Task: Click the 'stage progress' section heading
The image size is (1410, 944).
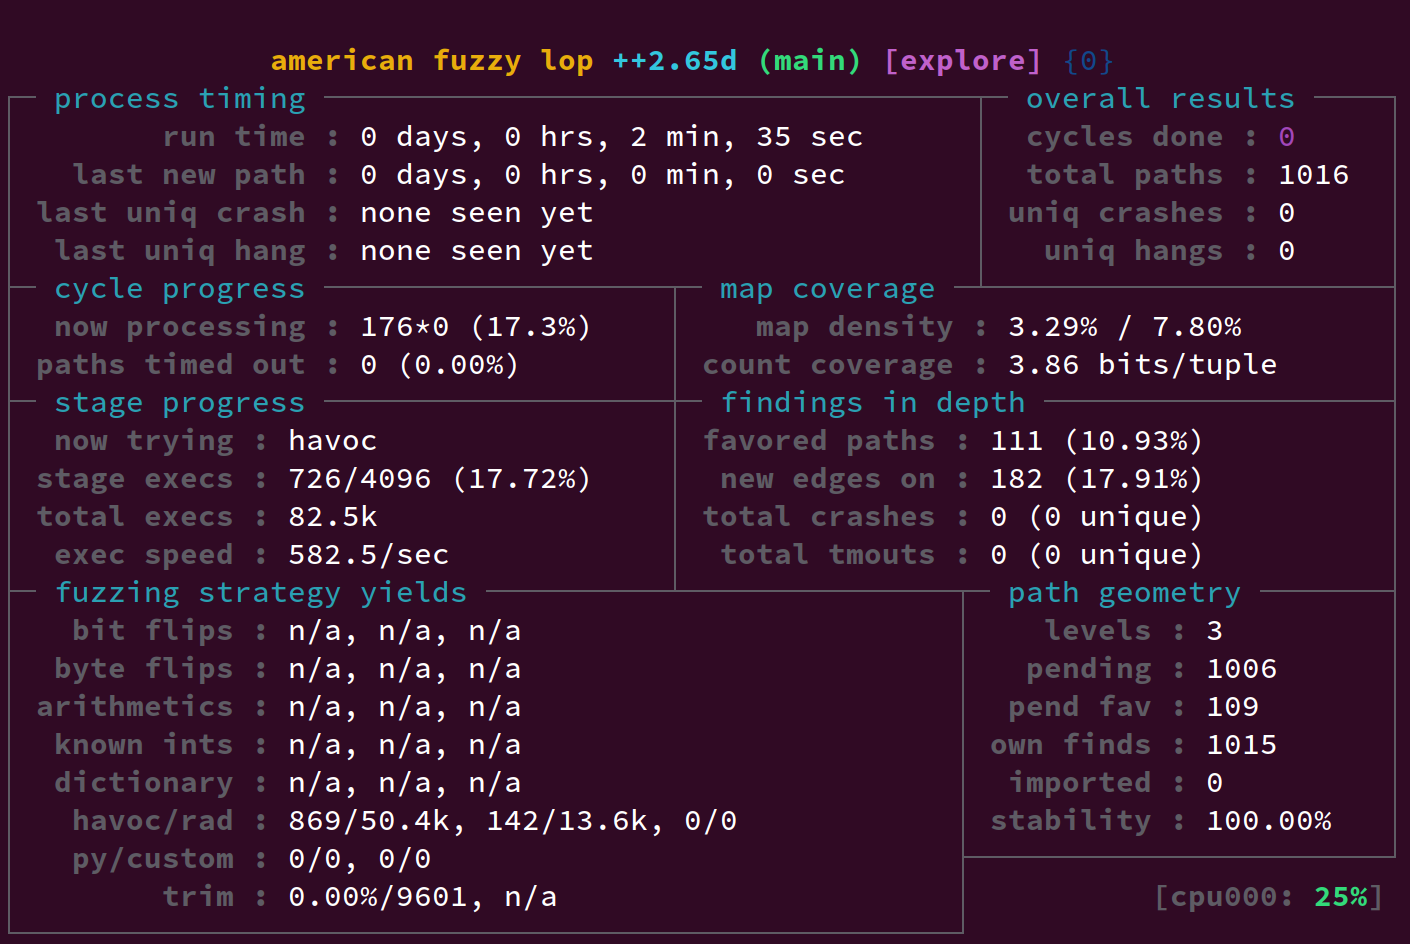Action: pyautogui.click(x=180, y=403)
